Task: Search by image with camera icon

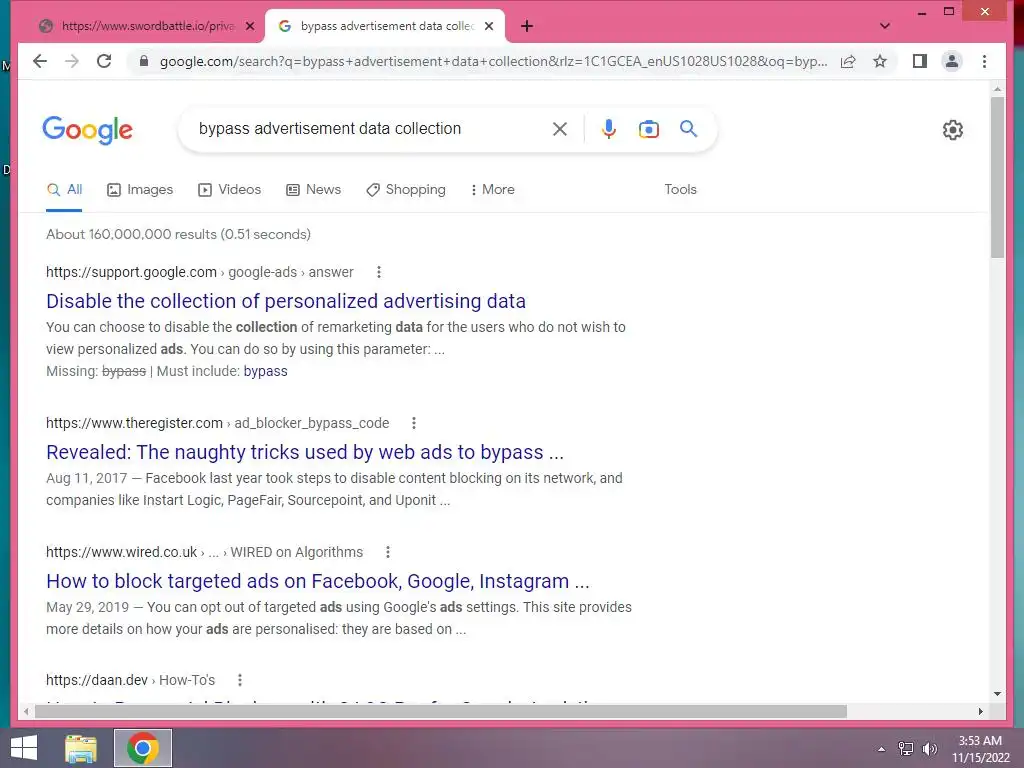Action: (x=648, y=129)
